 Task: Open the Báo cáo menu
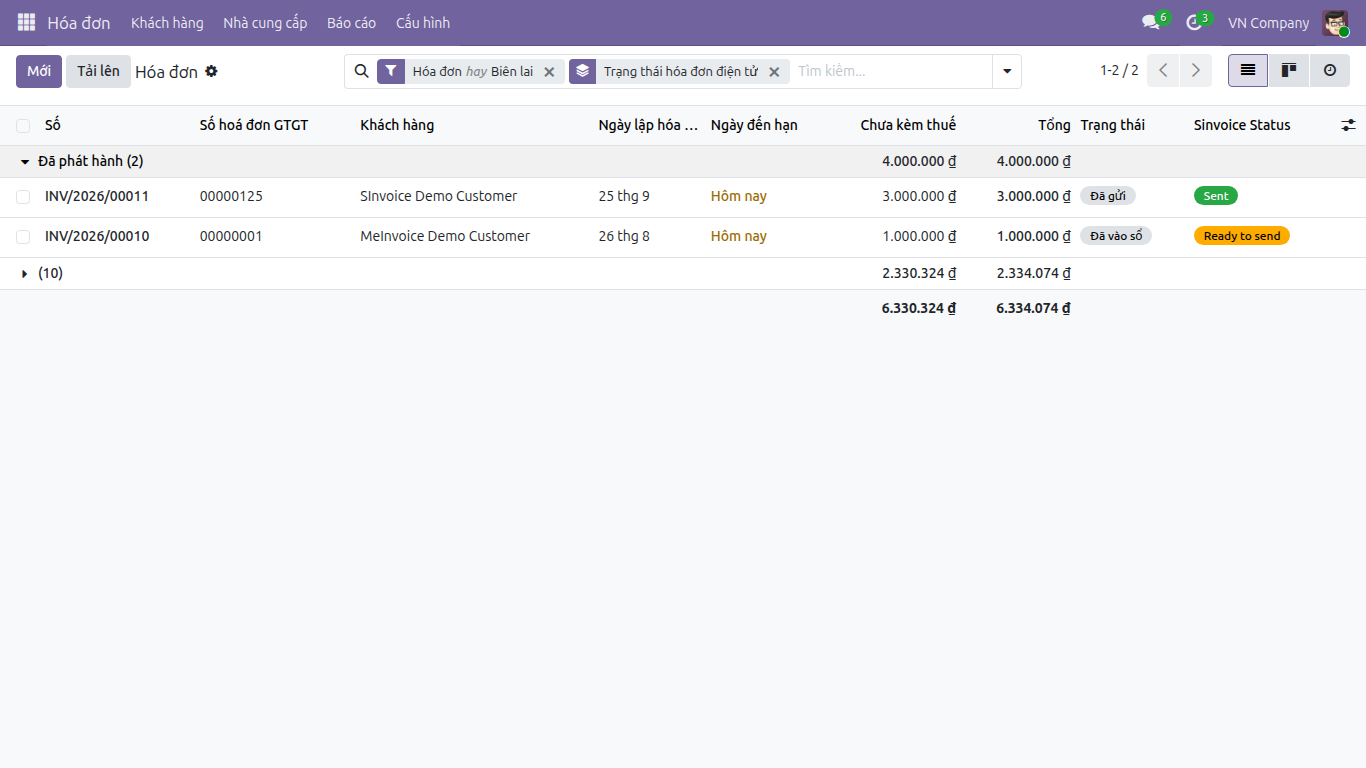click(351, 22)
